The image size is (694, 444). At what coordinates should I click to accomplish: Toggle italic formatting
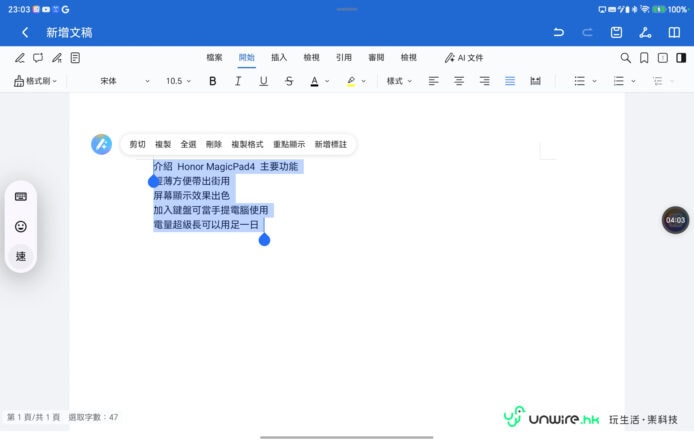point(238,81)
